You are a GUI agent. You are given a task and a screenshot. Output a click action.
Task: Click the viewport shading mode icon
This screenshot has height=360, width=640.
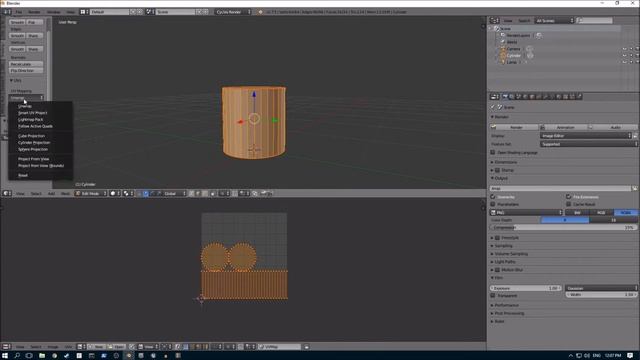click(x=114, y=193)
